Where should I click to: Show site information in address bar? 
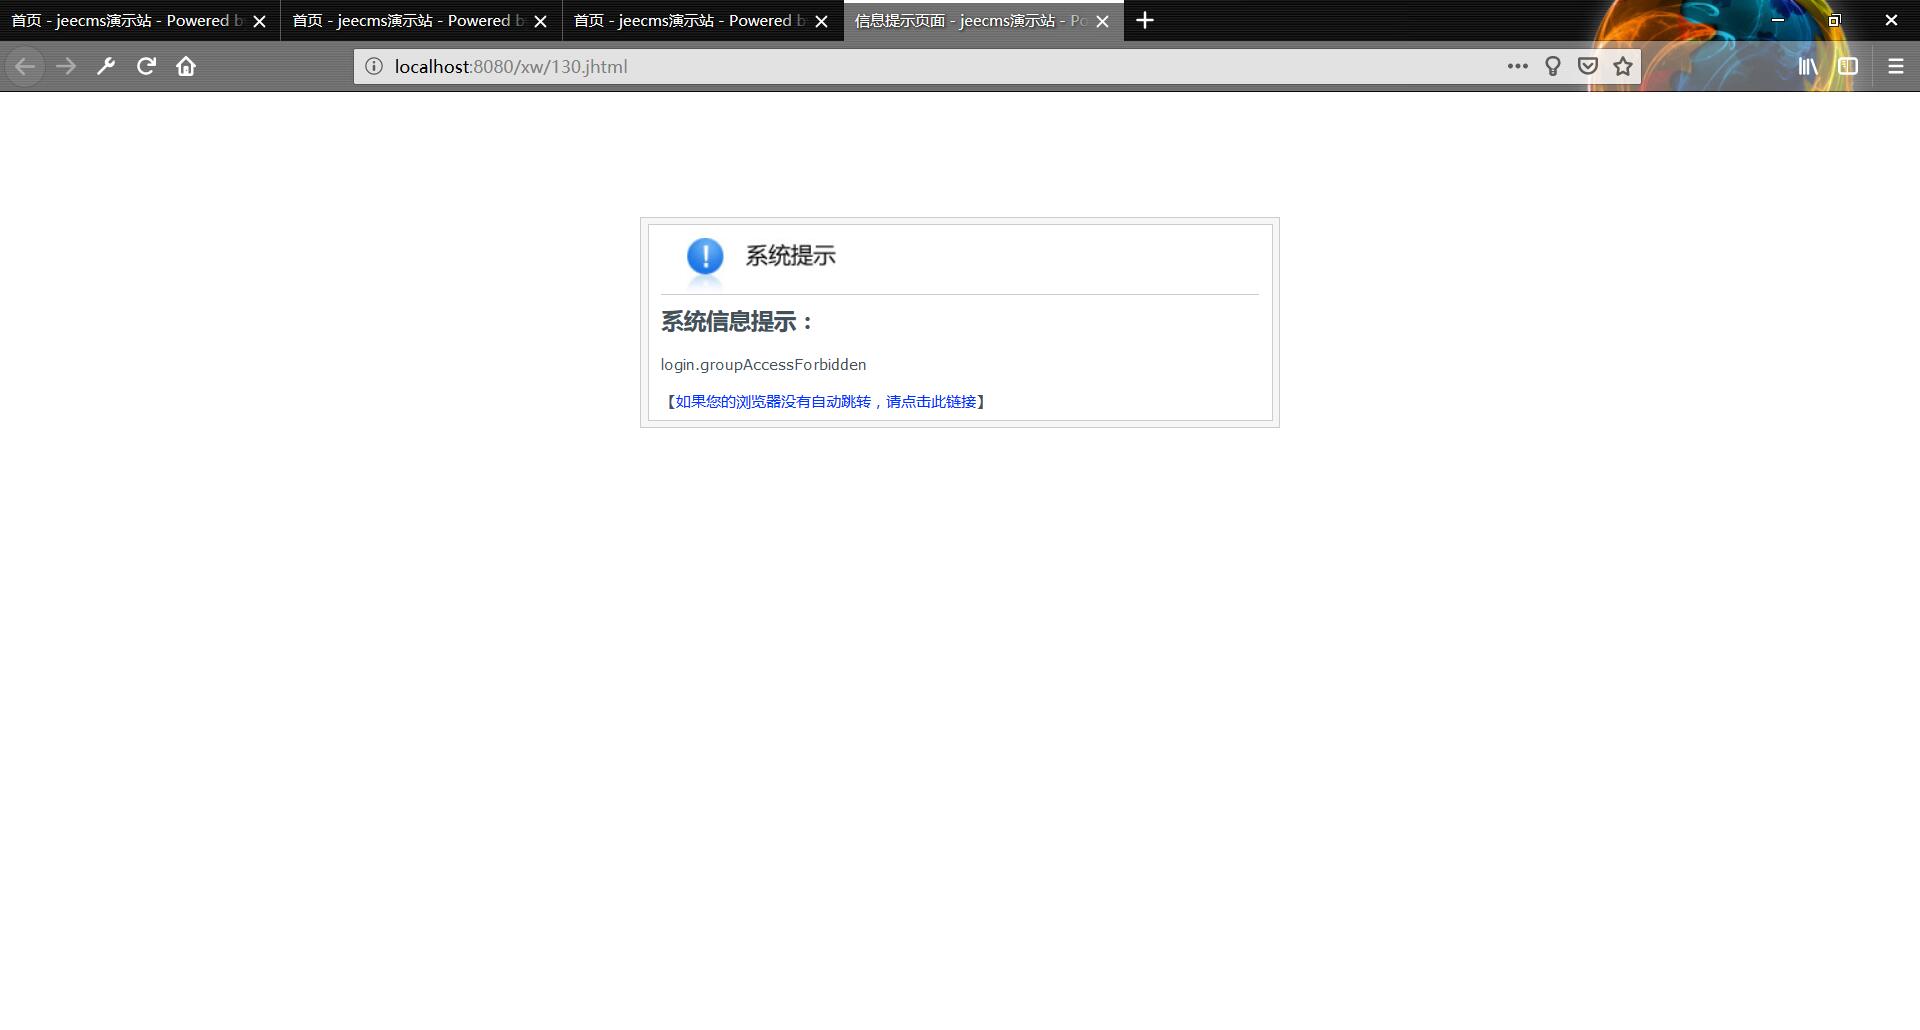pyautogui.click(x=373, y=67)
